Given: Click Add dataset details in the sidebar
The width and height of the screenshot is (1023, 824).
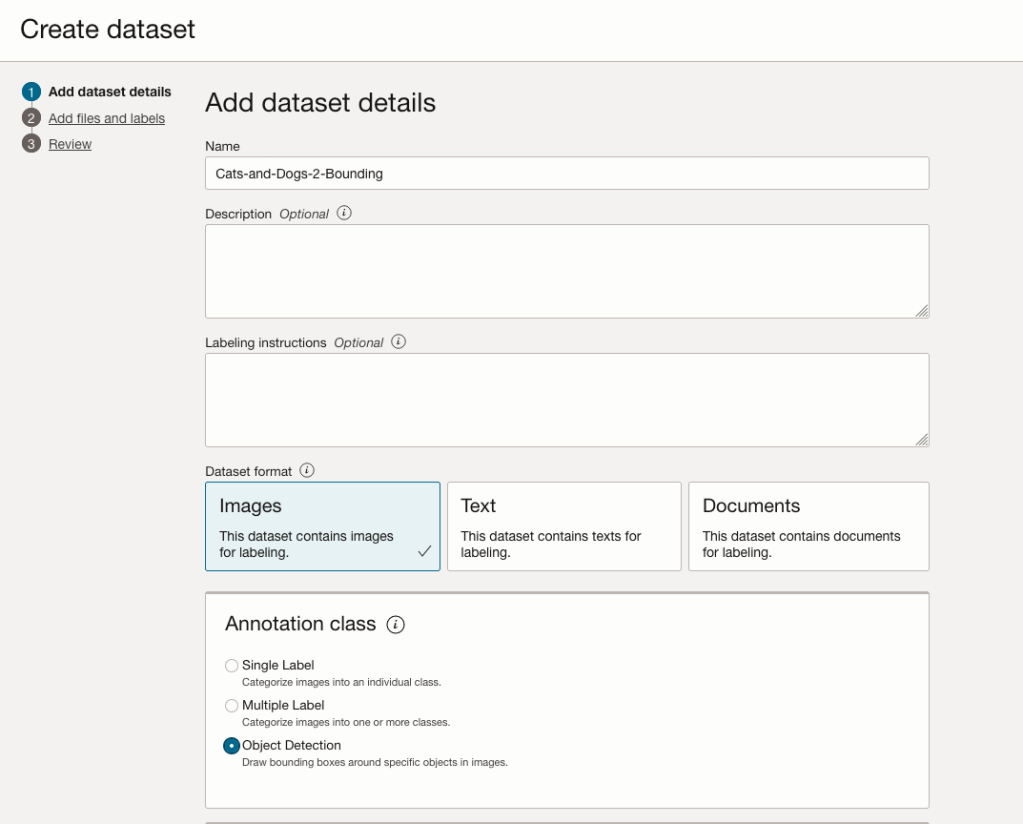Looking at the screenshot, I should coord(110,92).
